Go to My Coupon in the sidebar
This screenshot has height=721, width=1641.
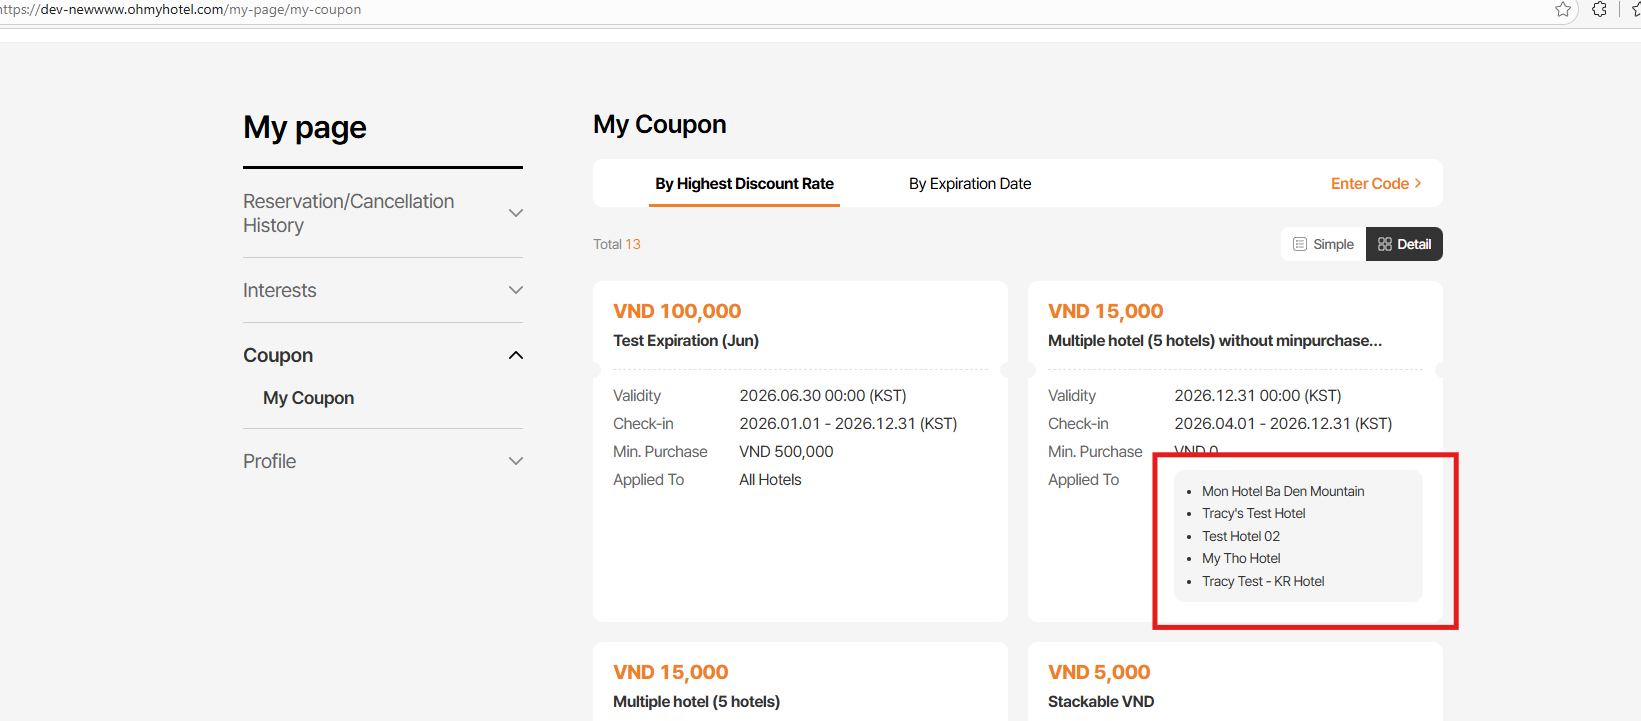point(308,398)
